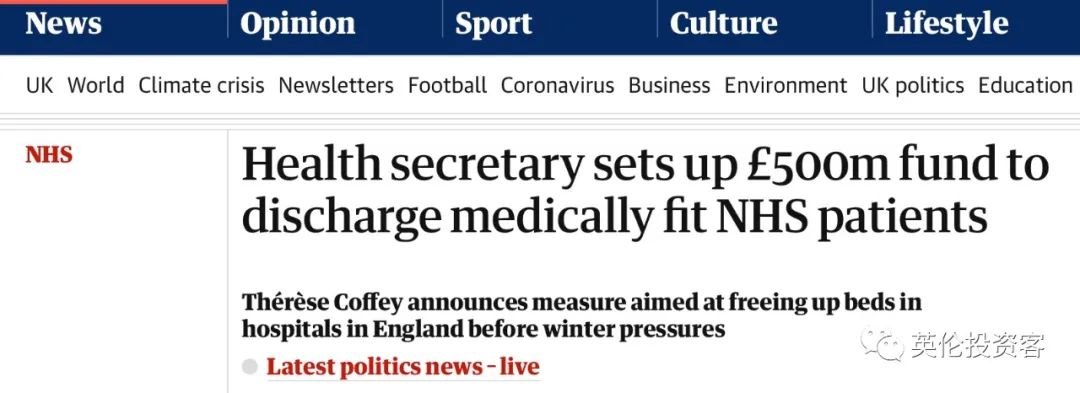The height and width of the screenshot is (393, 1080).
Task: Open the News section tab
Action: [63, 23]
